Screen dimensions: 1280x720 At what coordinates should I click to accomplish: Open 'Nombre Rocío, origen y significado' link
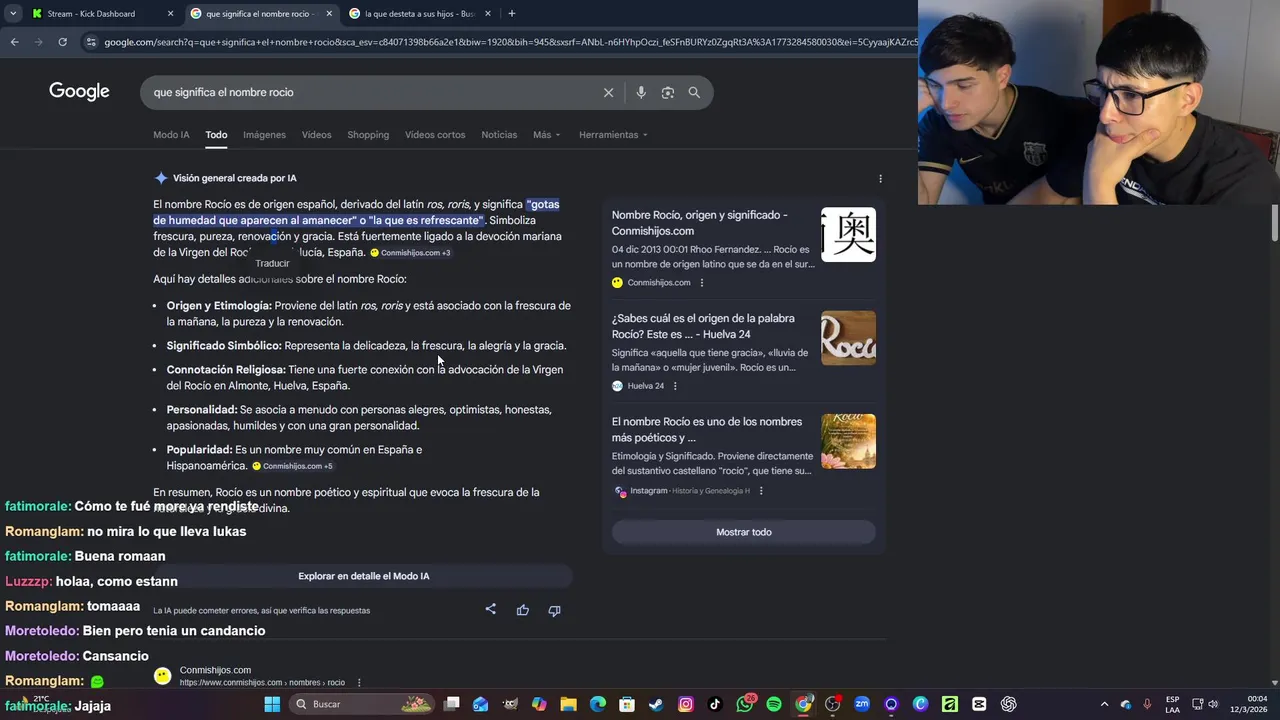[x=700, y=222]
